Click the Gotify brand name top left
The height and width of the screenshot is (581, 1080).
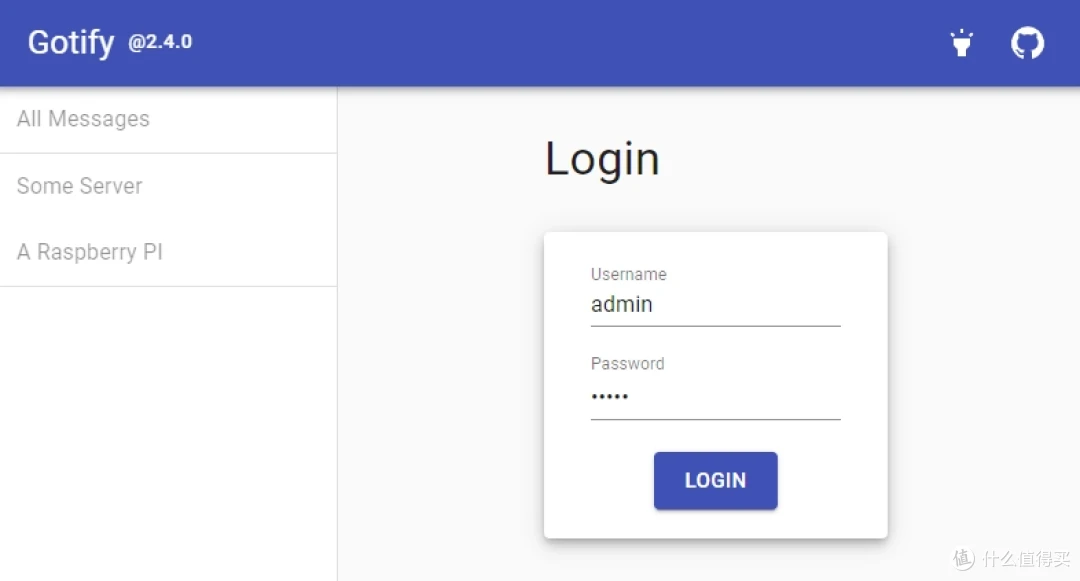click(x=70, y=42)
